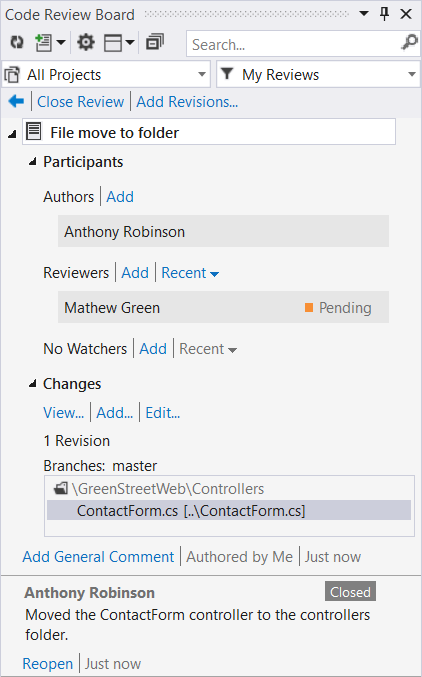Click the layout toggle window icon
The height and width of the screenshot is (677, 422).
(113, 43)
